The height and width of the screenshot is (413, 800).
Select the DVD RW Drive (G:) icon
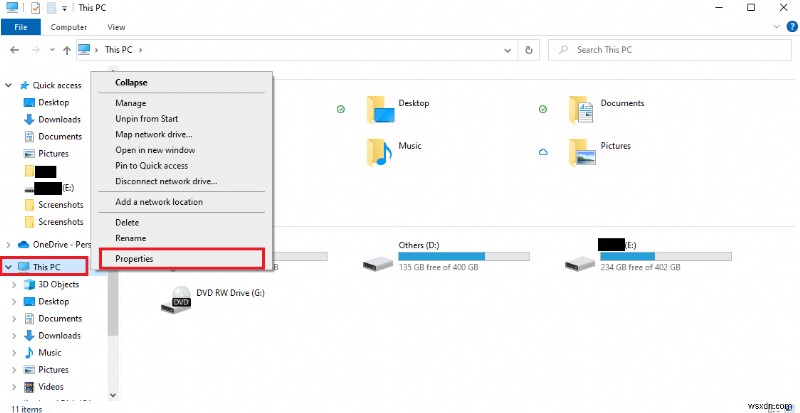tap(176, 300)
